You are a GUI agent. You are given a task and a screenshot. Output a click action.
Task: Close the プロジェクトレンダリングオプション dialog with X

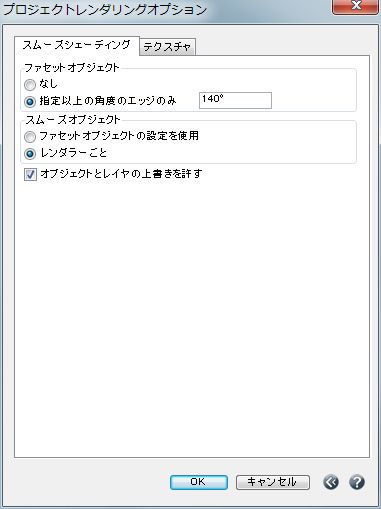click(x=356, y=6)
